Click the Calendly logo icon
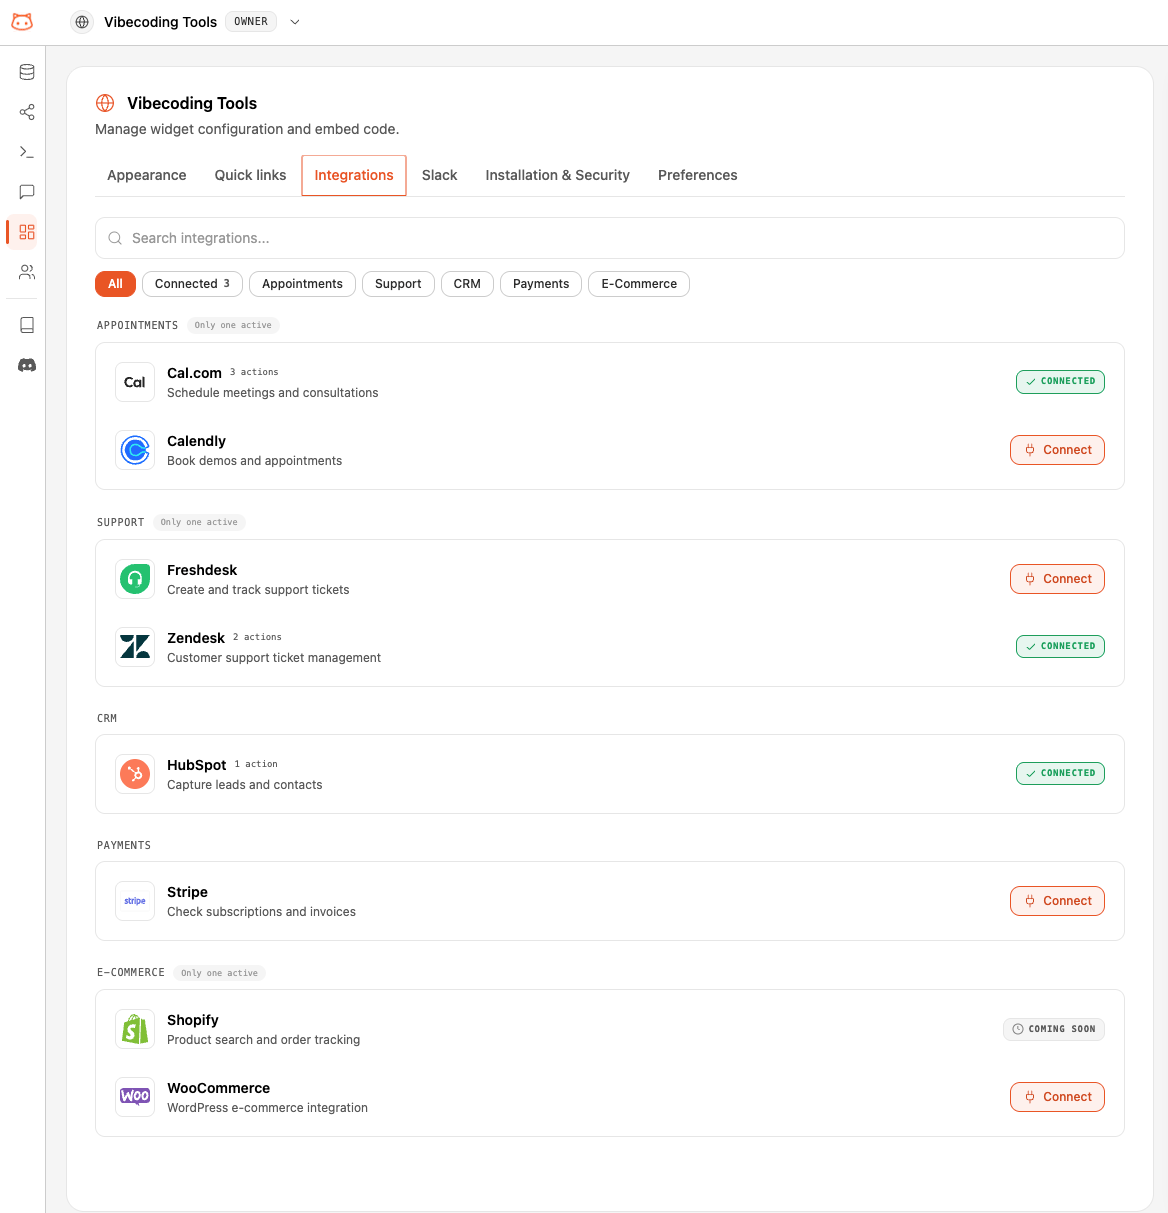This screenshot has height=1213, width=1168. [x=135, y=450]
